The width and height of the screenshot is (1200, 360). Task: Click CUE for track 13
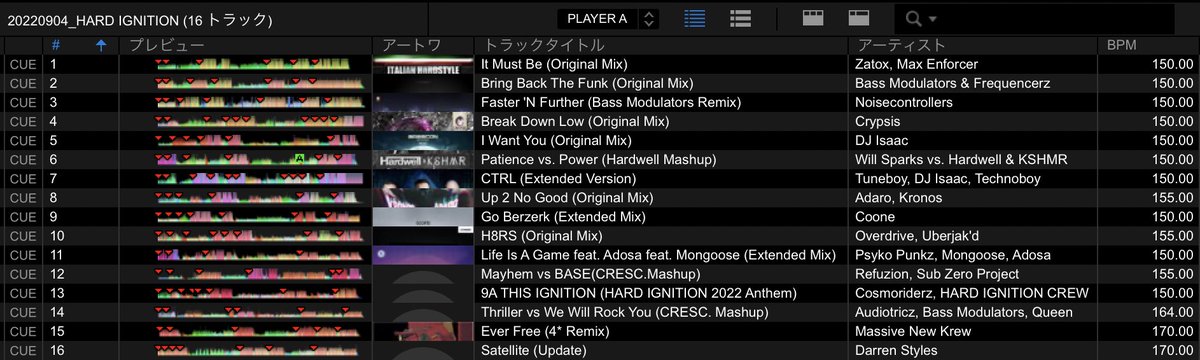click(x=22, y=293)
